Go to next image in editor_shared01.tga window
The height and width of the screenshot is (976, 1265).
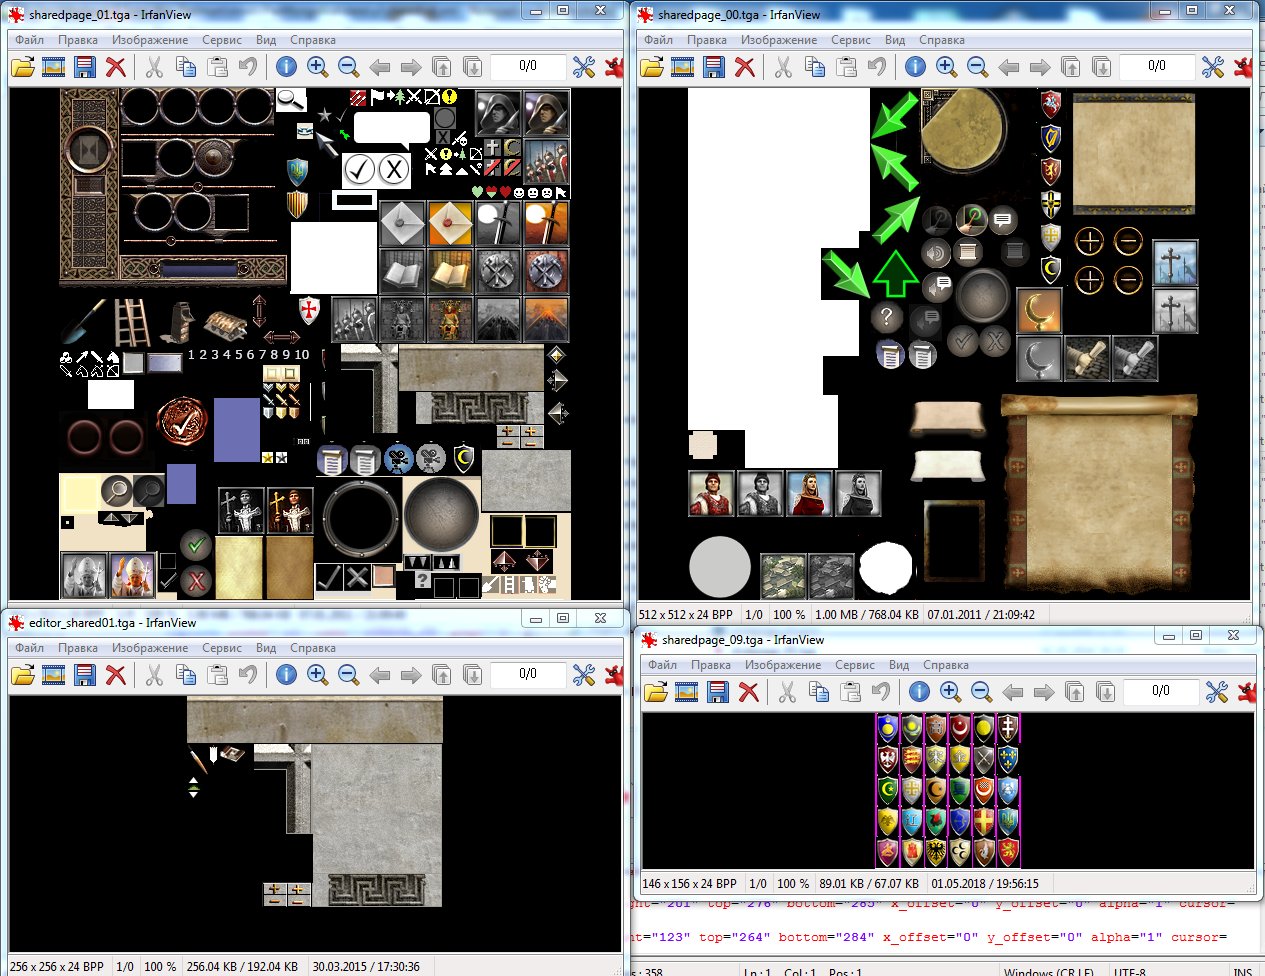(x=410, y=675)
